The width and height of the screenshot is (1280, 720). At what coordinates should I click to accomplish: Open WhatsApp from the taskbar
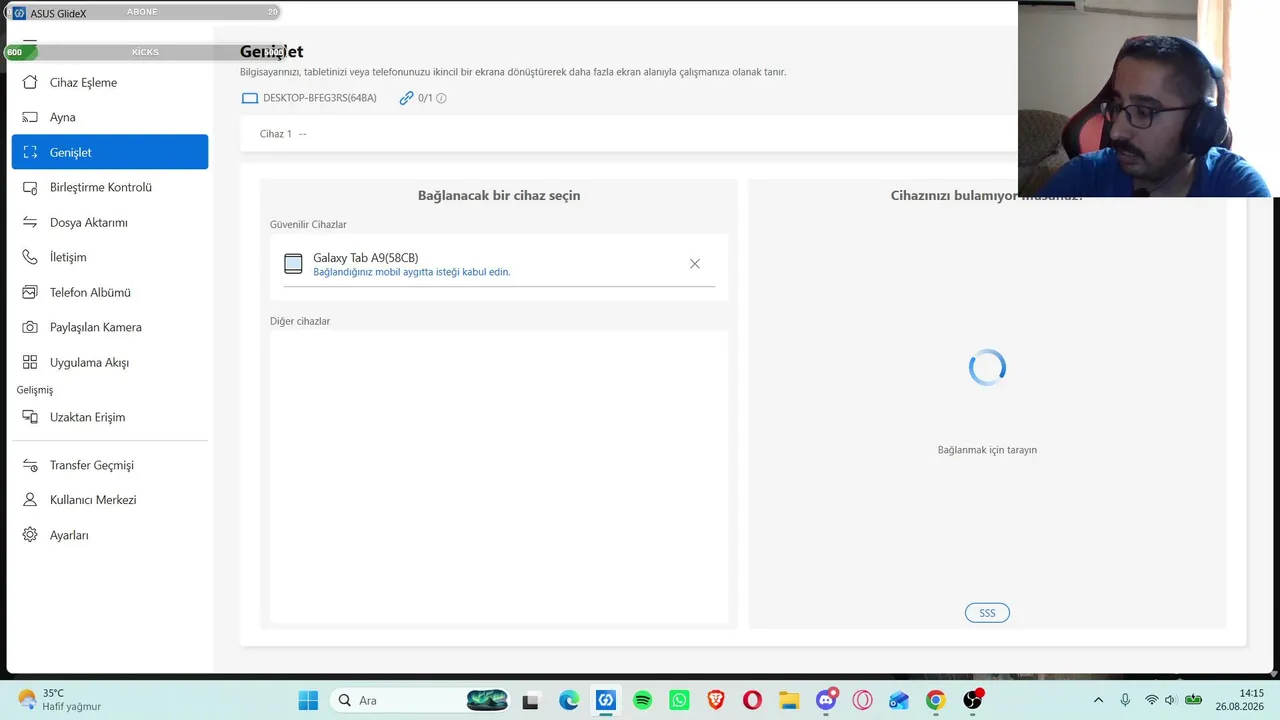coord(679,700)
